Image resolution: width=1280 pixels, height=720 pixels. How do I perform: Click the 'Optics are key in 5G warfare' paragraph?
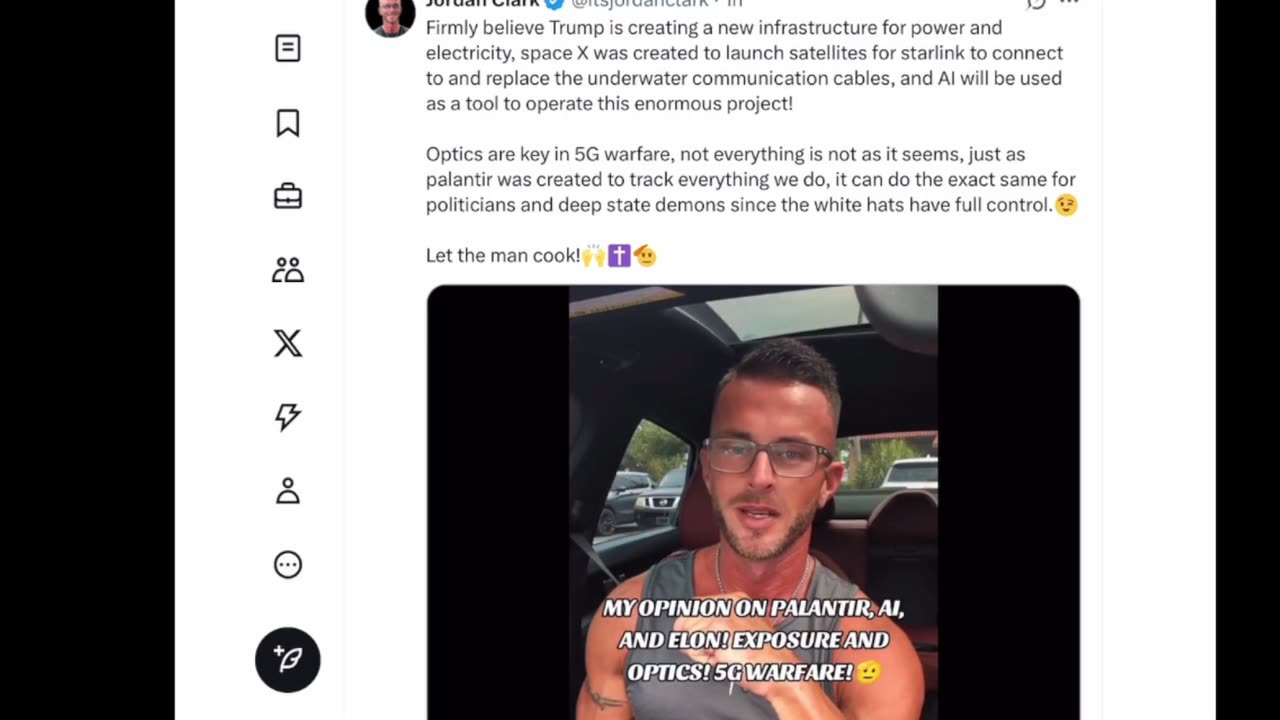pyautogui.click(x=751, y=180)
